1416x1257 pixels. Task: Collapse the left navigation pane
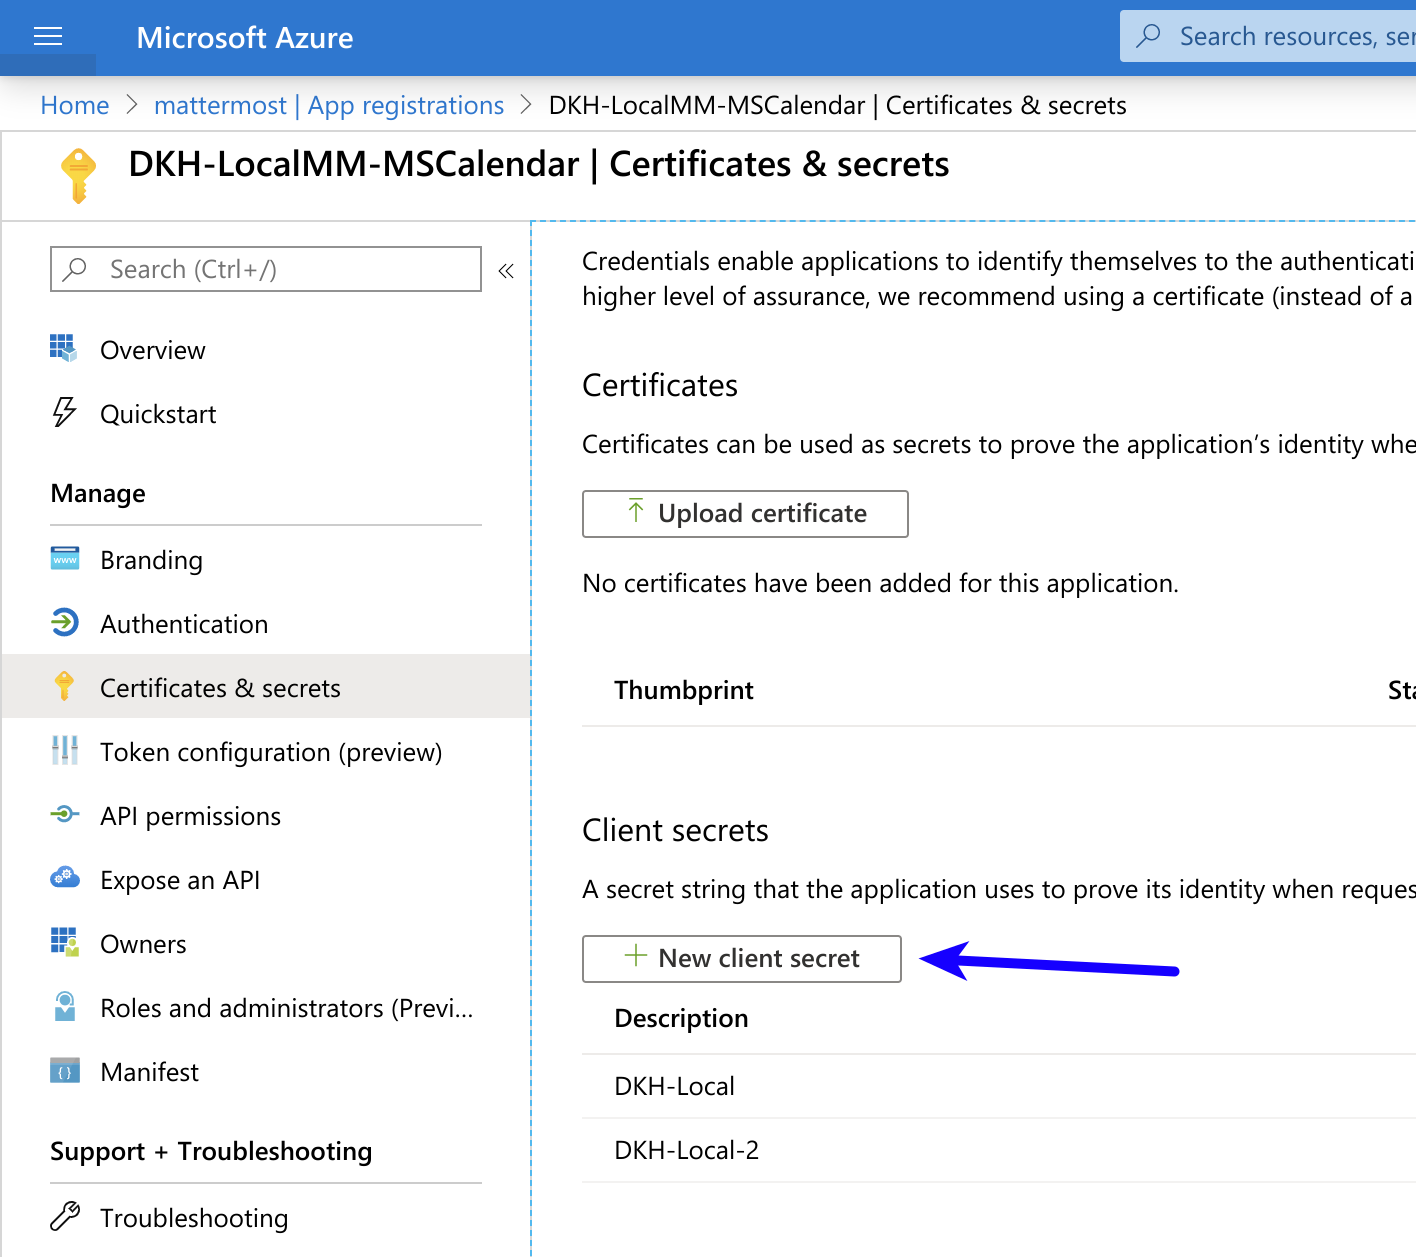point(506,269)
